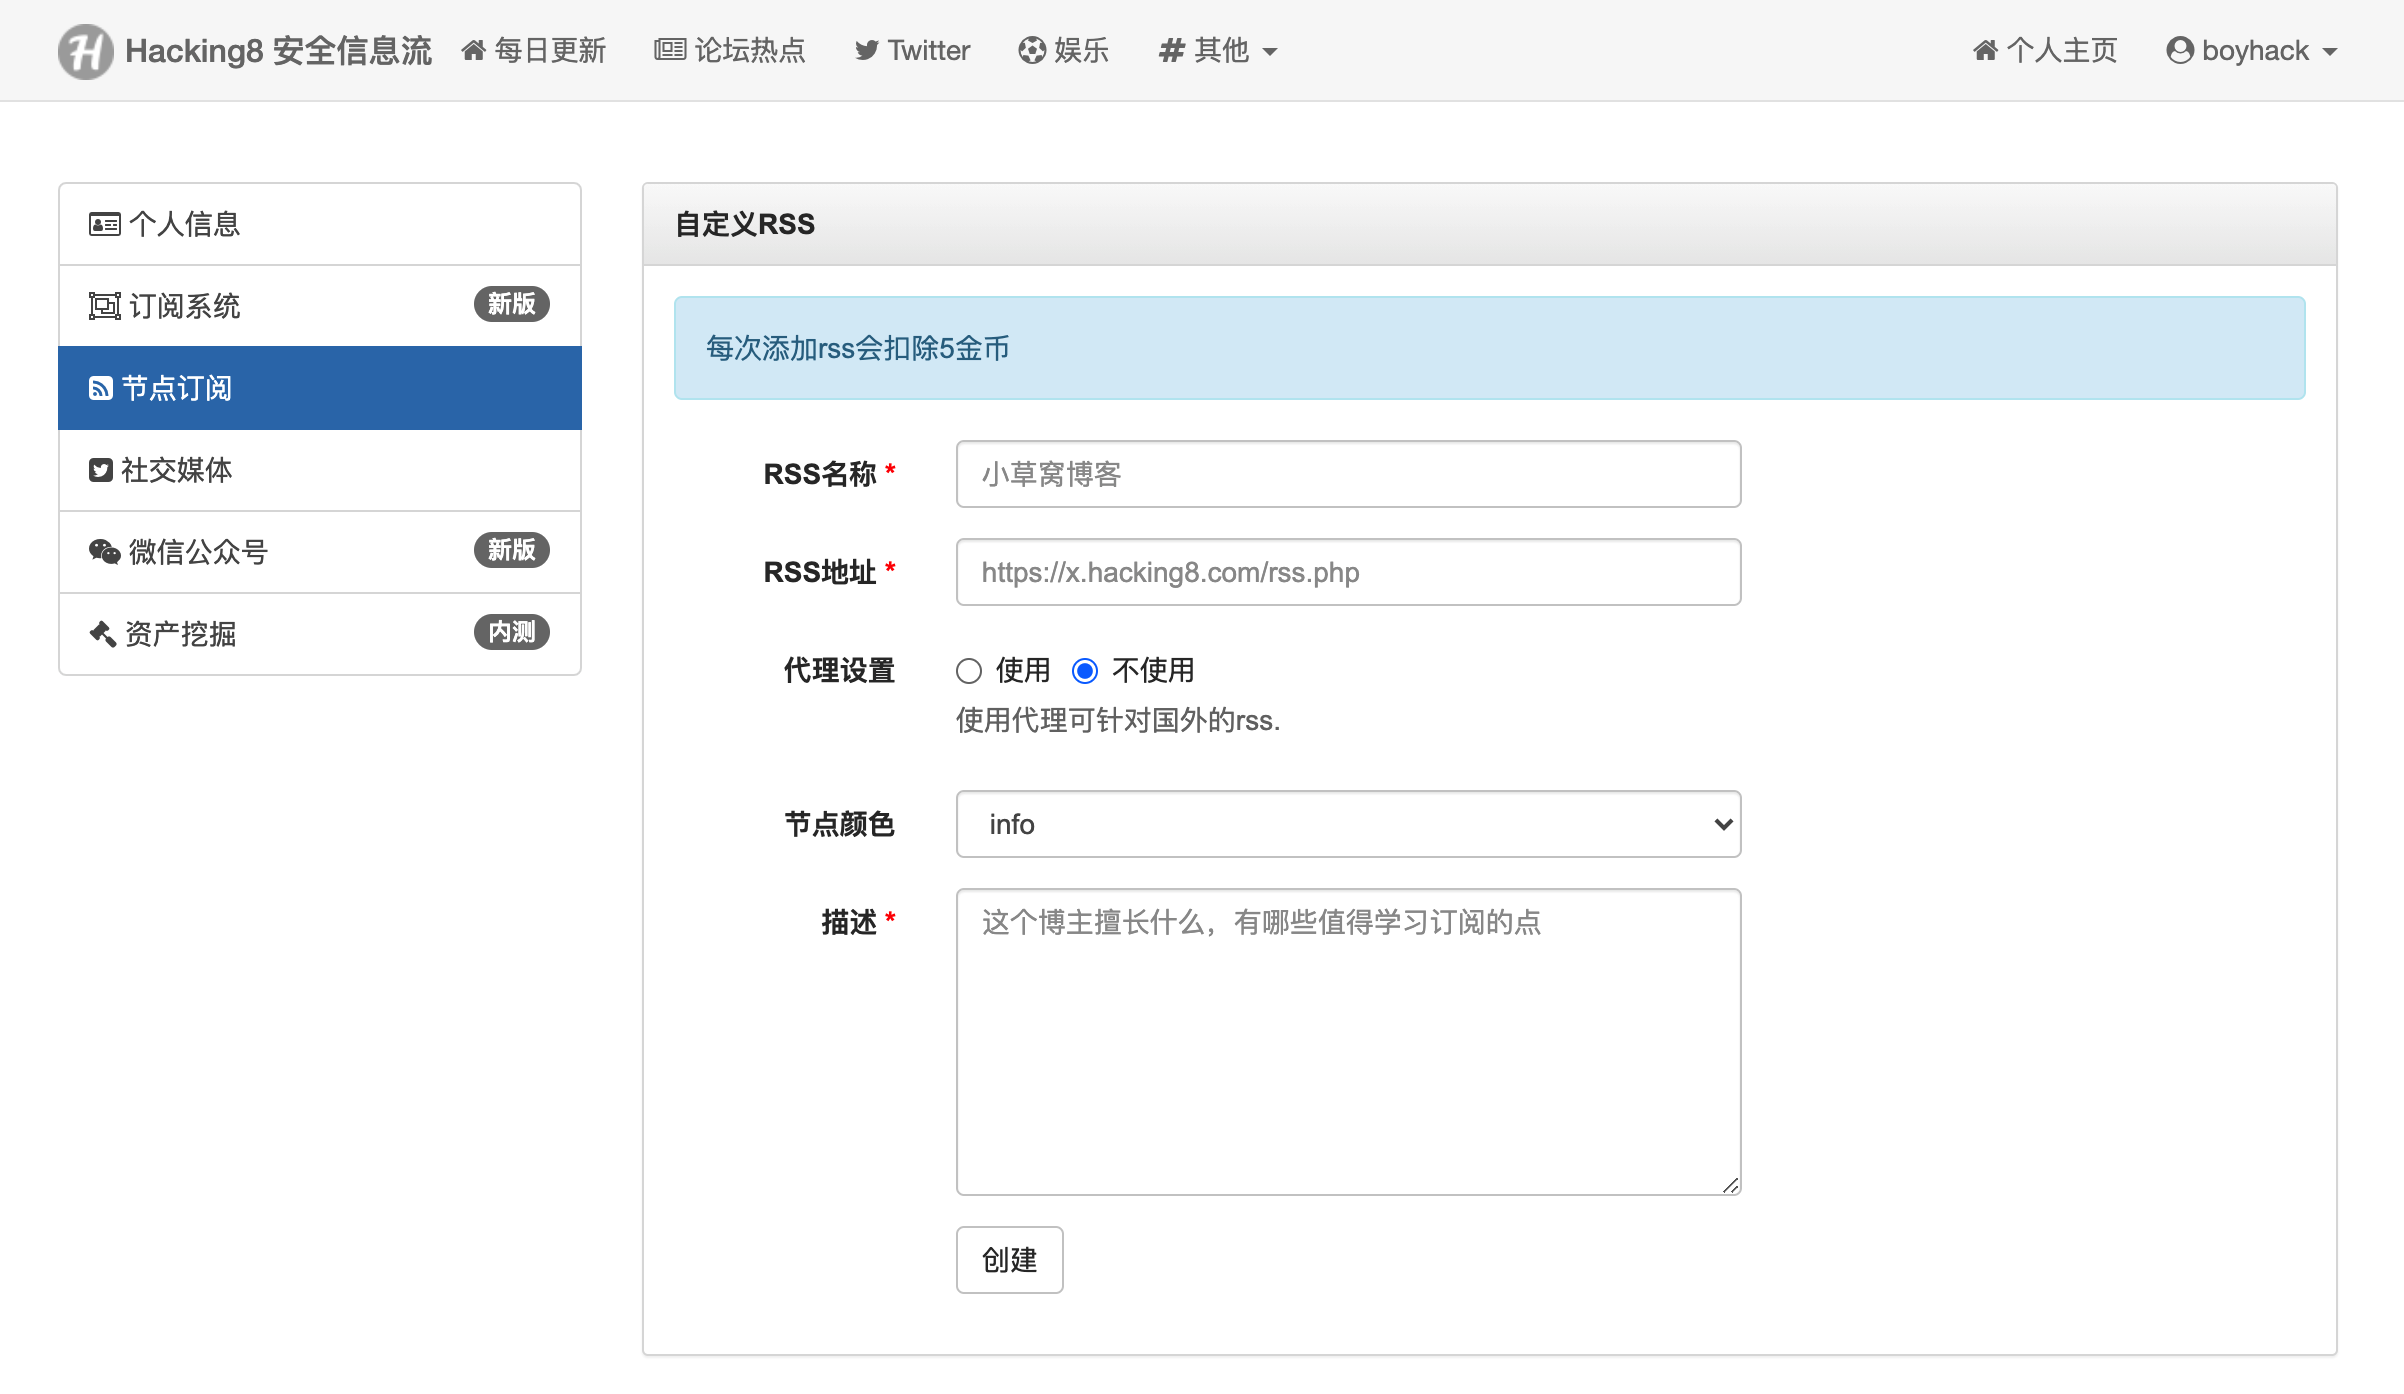The image size is (2404, 1394).
Task: Expand the 其他 dropdown menu
Action: [x=1217, y=50]
